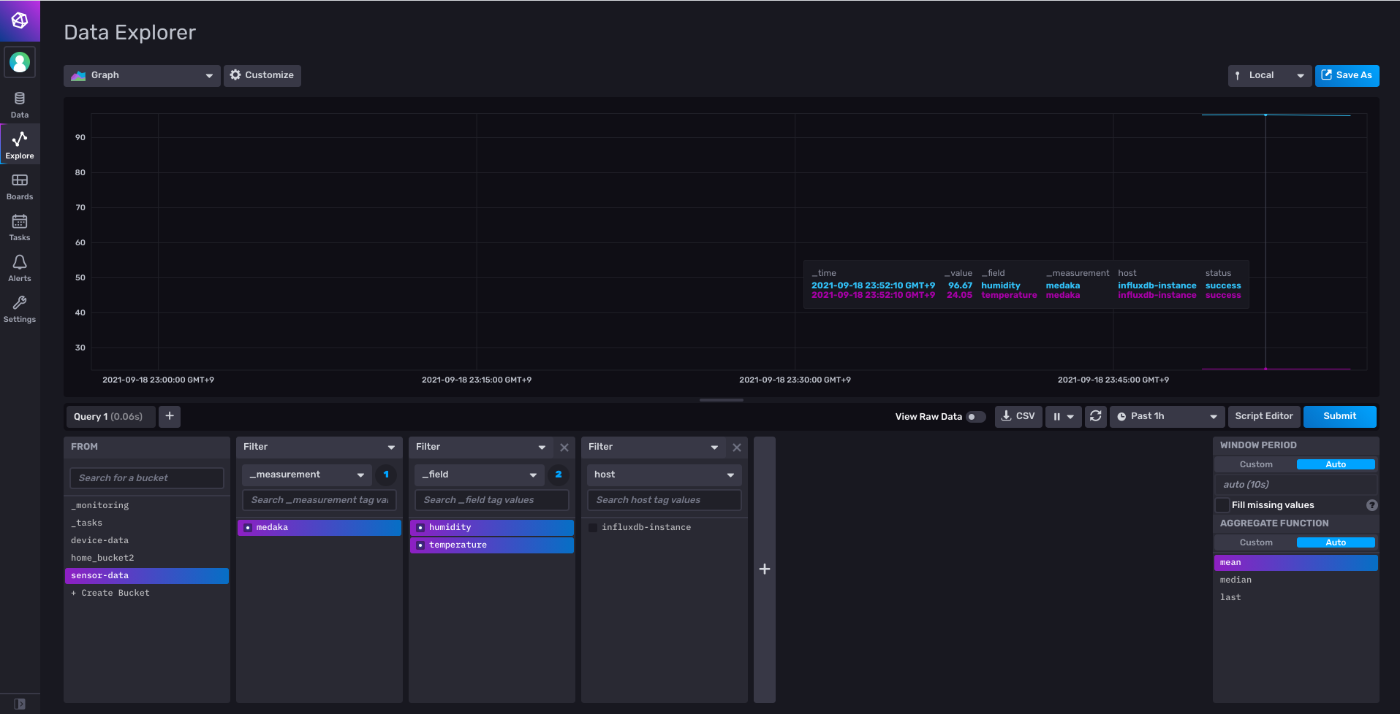Select the _monitoring bucket
This screenshot has width=1400, height=714.
tap(147, 505)
